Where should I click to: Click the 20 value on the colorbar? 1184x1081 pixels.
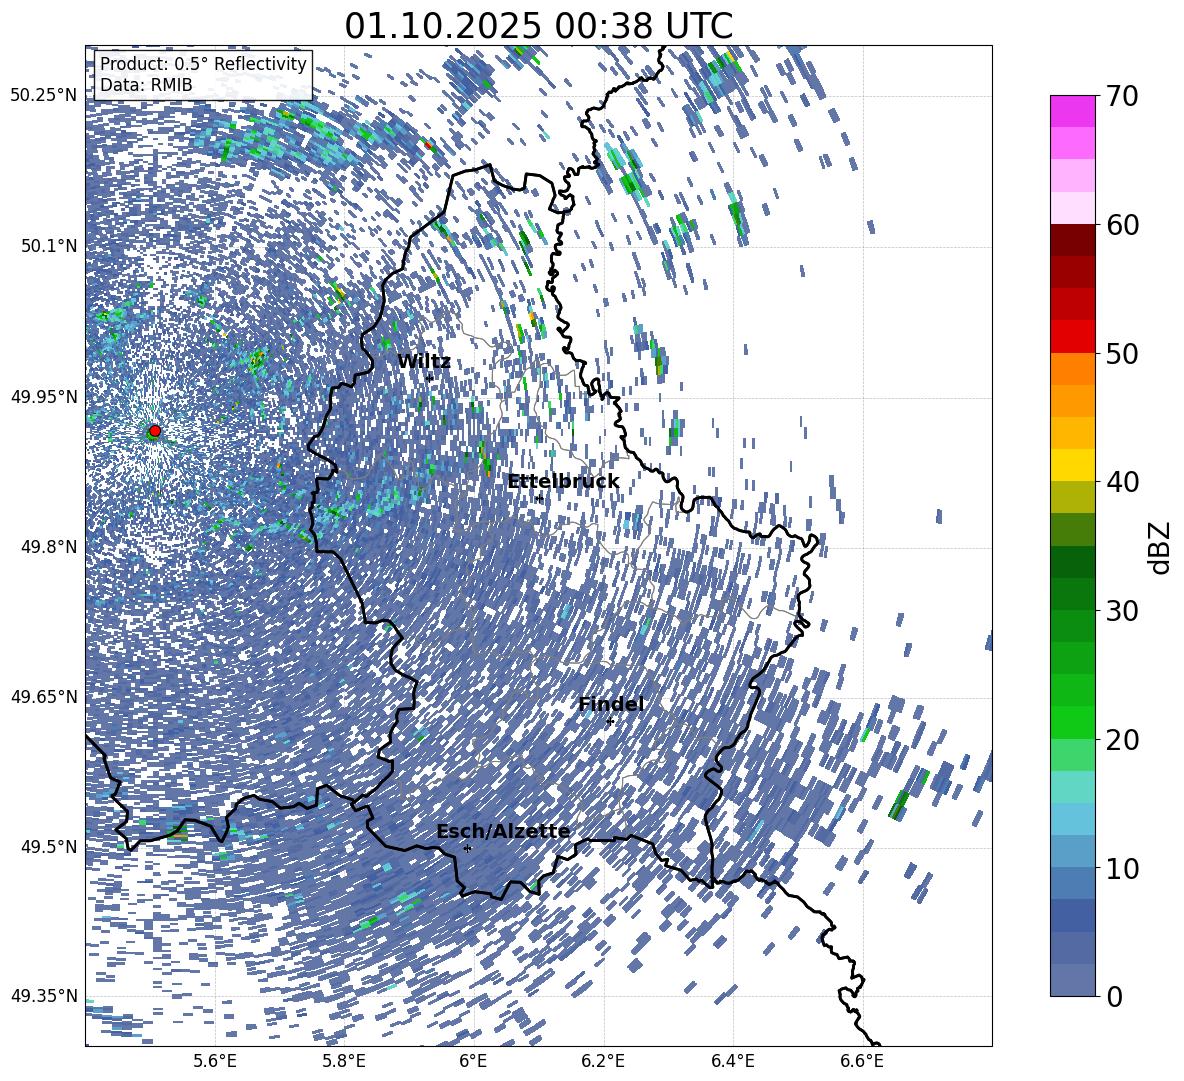tap(1122, 740)
